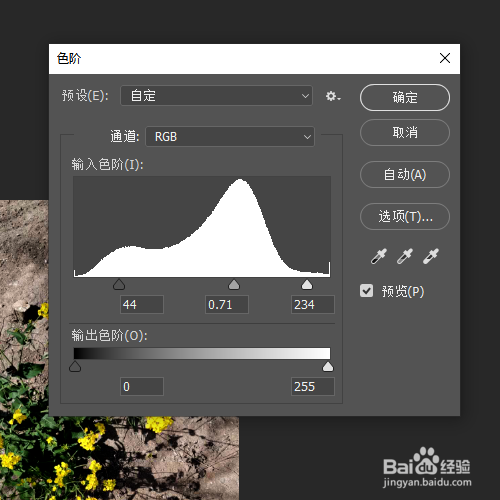Click the 取消 cancel button
The image size is (500, 500).
click(x=405, y=132)
